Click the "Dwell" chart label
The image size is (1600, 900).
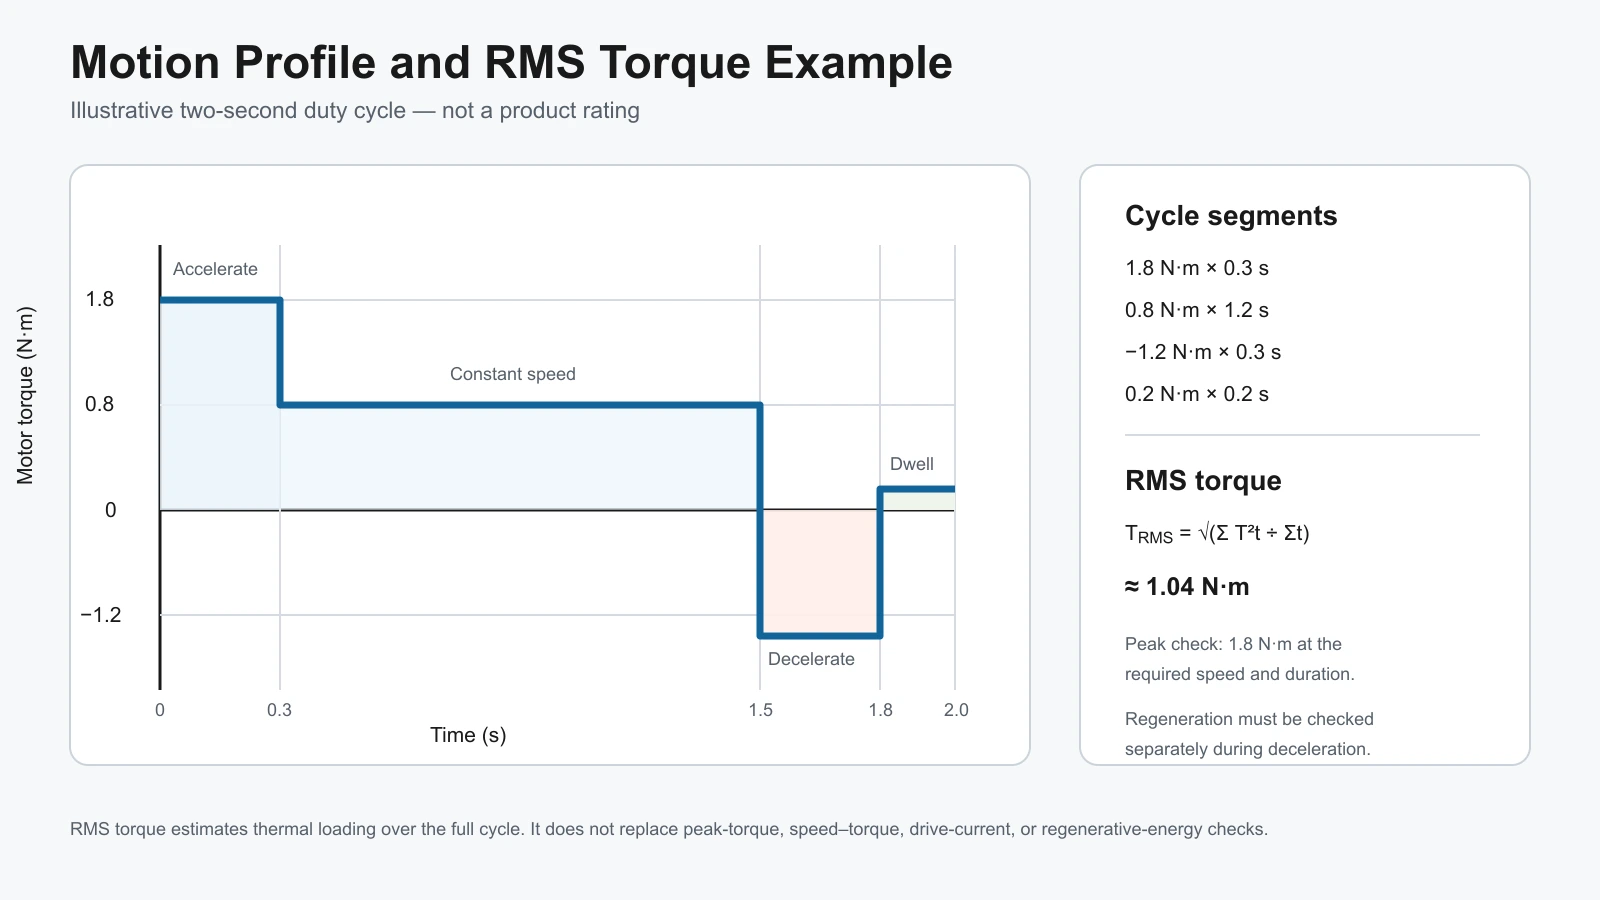coord(912,464)
